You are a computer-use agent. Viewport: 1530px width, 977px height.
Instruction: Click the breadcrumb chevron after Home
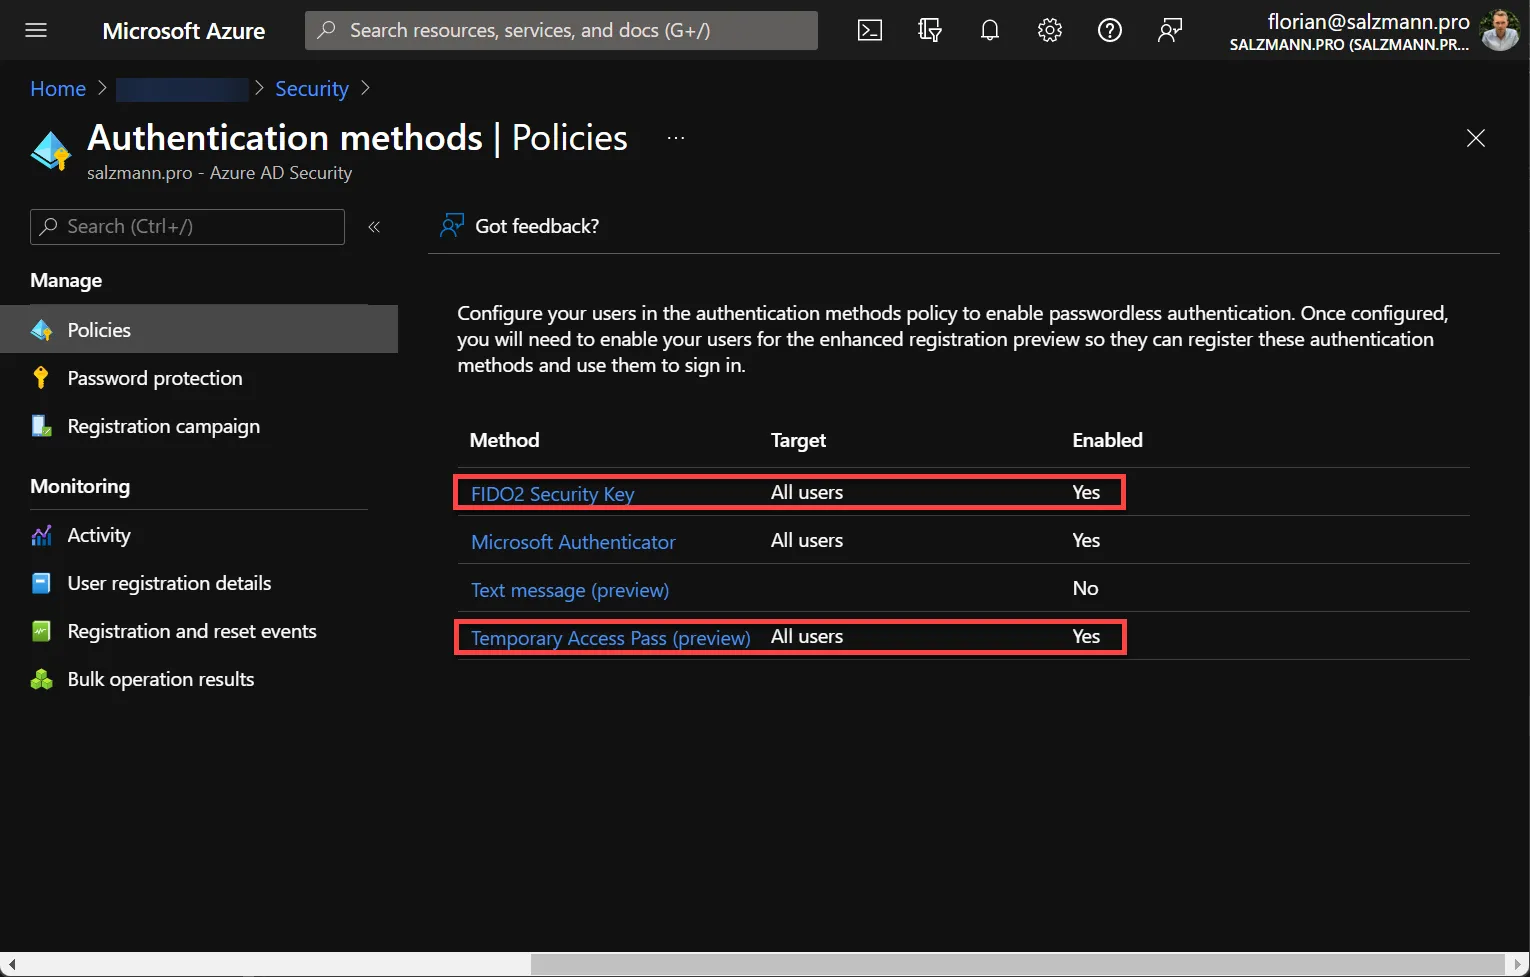[x=102, y=88]
